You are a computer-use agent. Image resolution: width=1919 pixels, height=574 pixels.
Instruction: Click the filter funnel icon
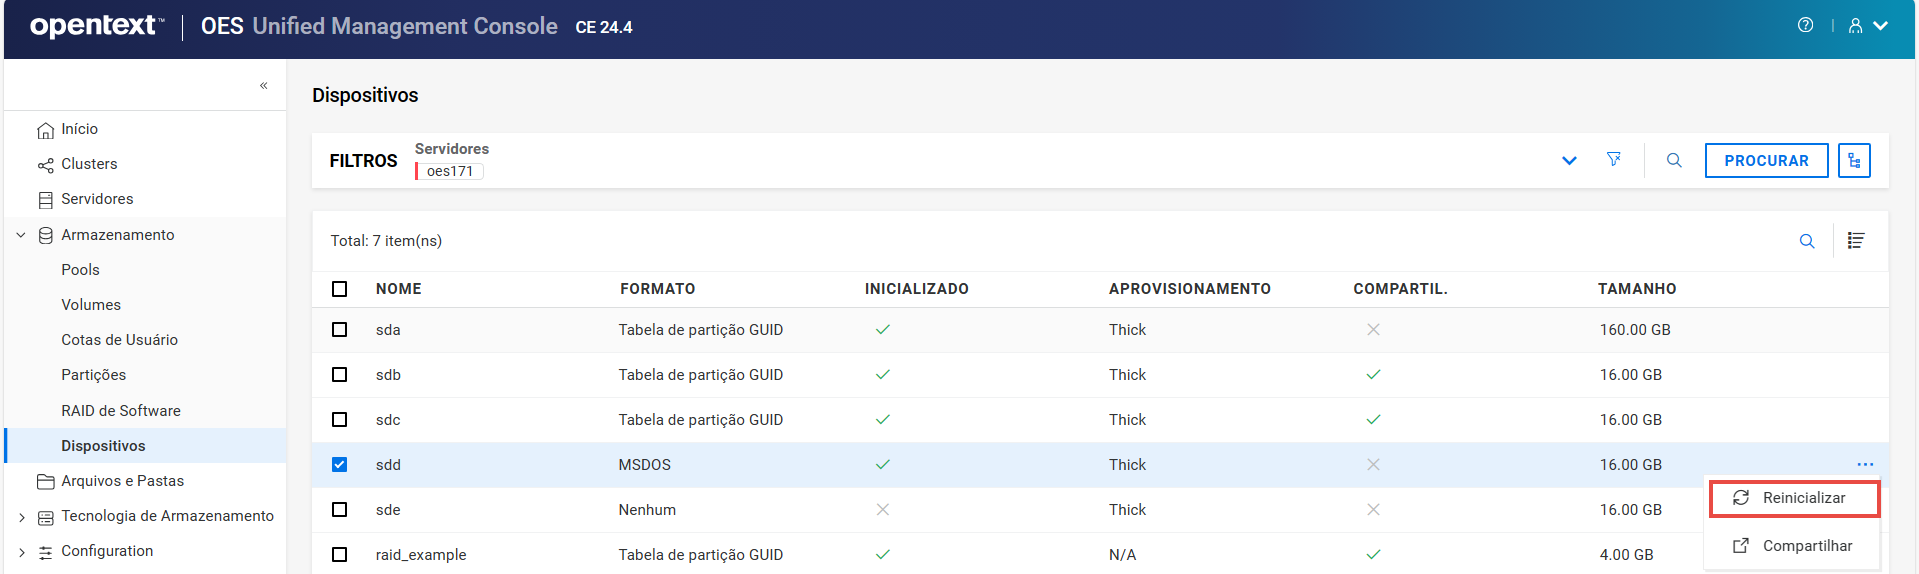(1614, 160)
